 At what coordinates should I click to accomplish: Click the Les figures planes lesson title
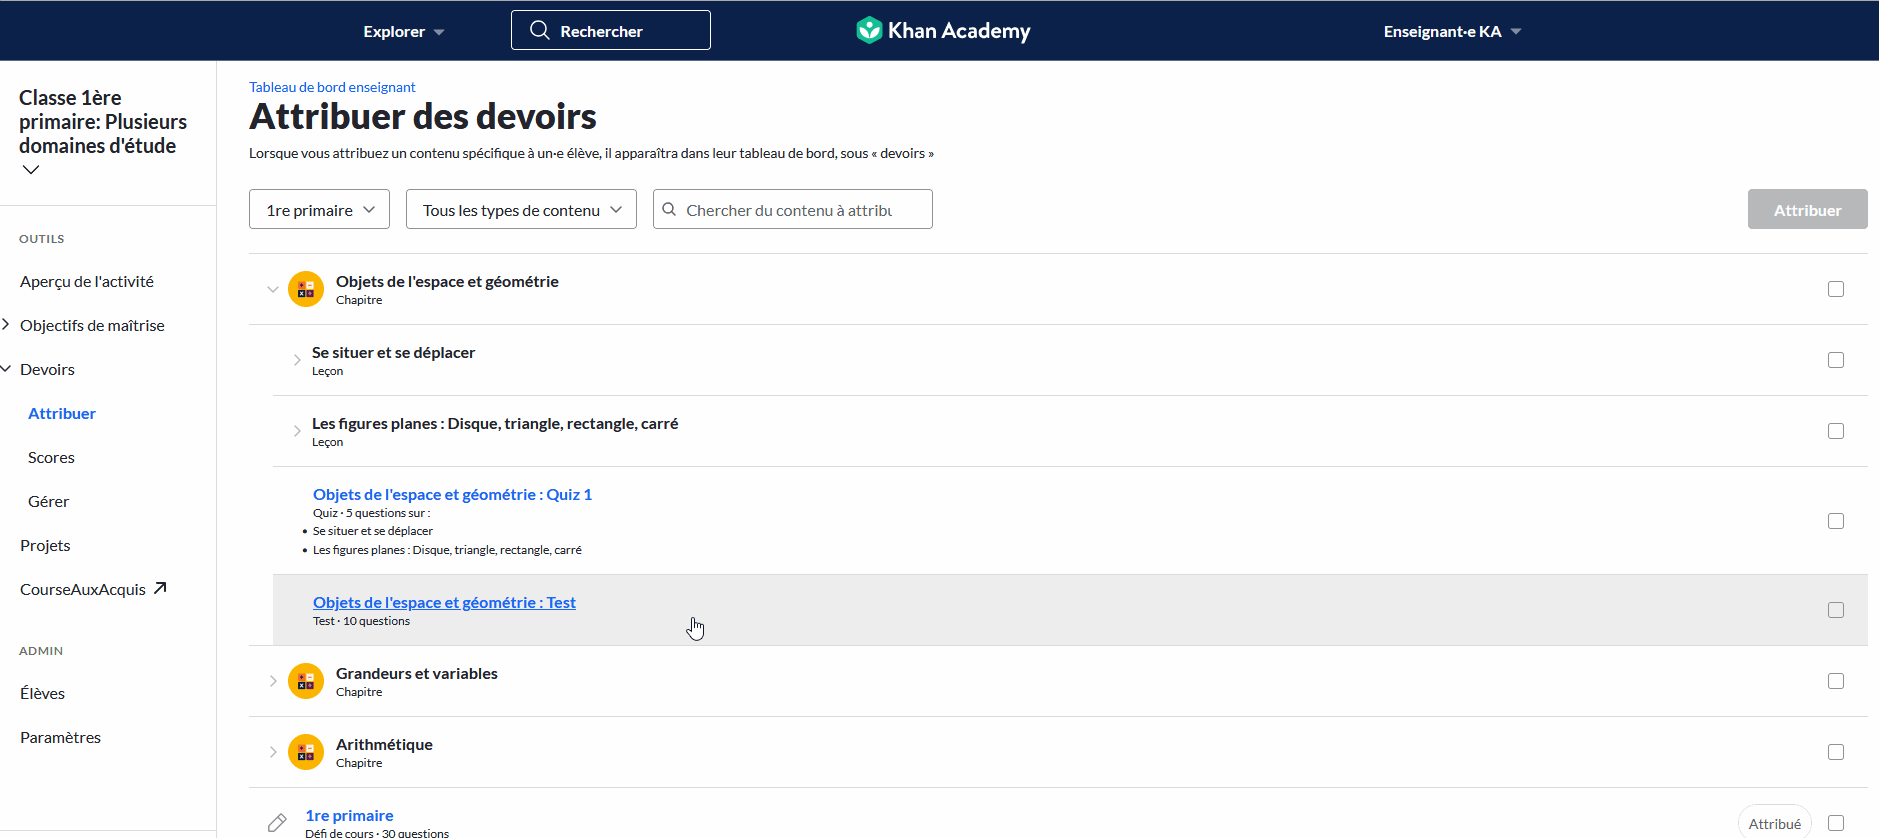(x=495, y=423)
